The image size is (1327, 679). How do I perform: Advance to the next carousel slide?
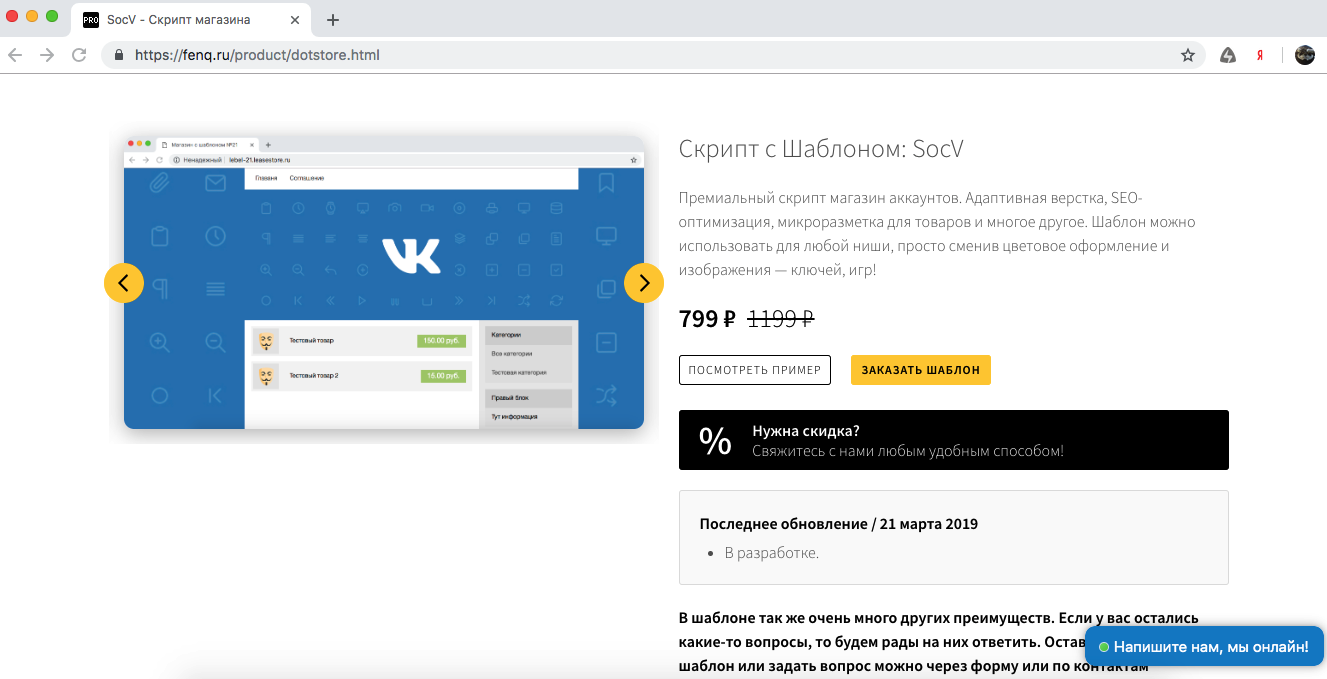pos(644,283)
